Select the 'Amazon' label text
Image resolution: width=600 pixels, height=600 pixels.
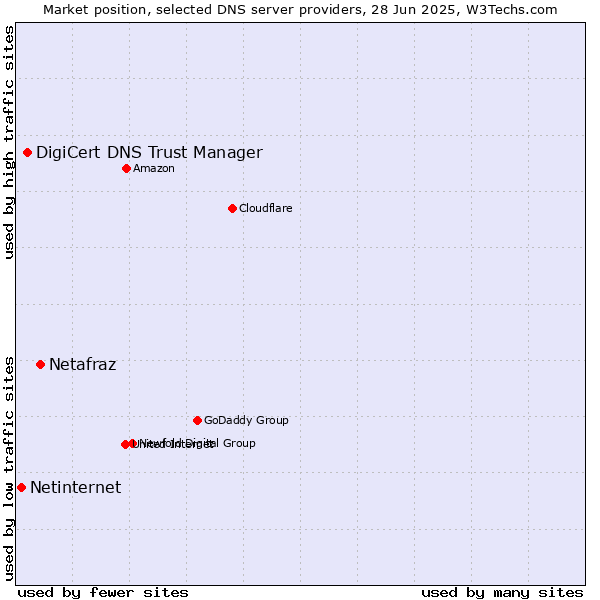pyautogui.click(x=154, y=168)
